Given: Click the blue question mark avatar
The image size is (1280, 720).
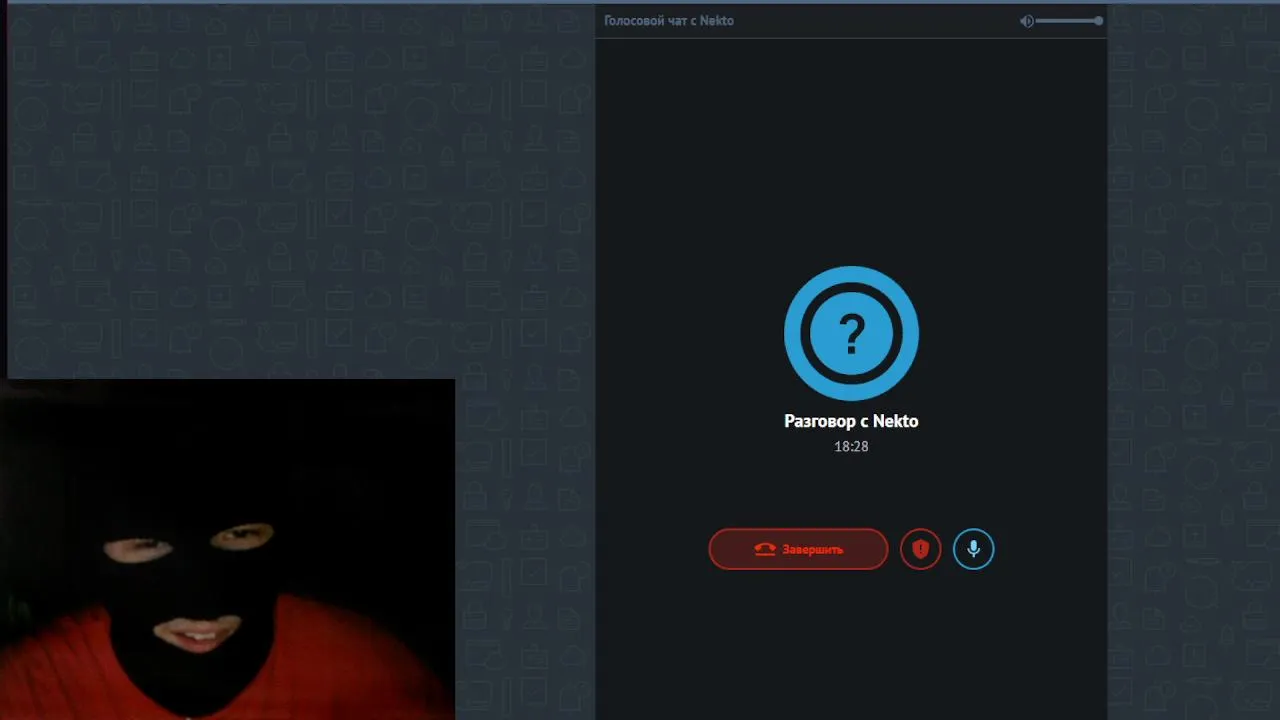Looking at the screenshot, I should point(851,333).
